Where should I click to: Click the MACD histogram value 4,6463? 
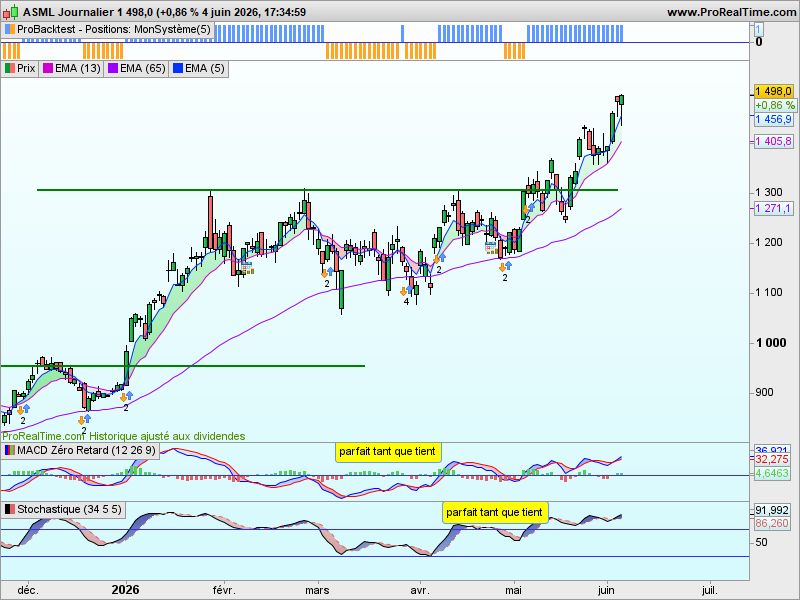(771, 473)
